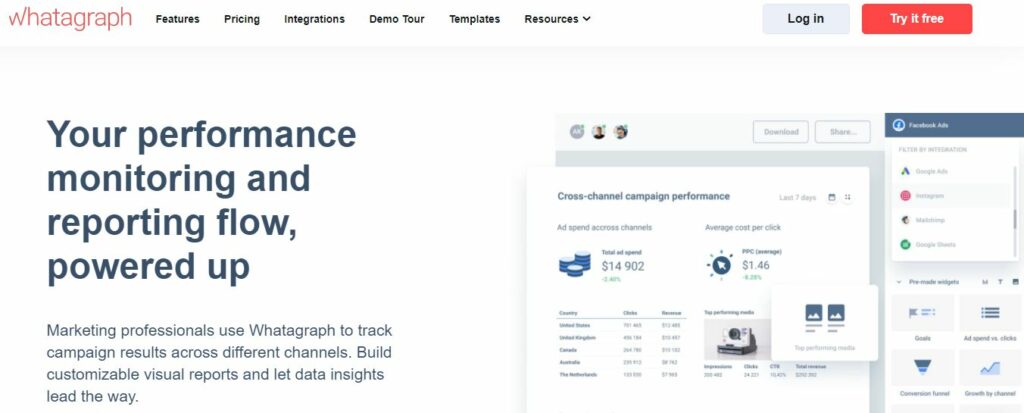1024x413 pixels.
Task: Click the image icon beside Pre-made widgets
Action: tap(1015, 282)
